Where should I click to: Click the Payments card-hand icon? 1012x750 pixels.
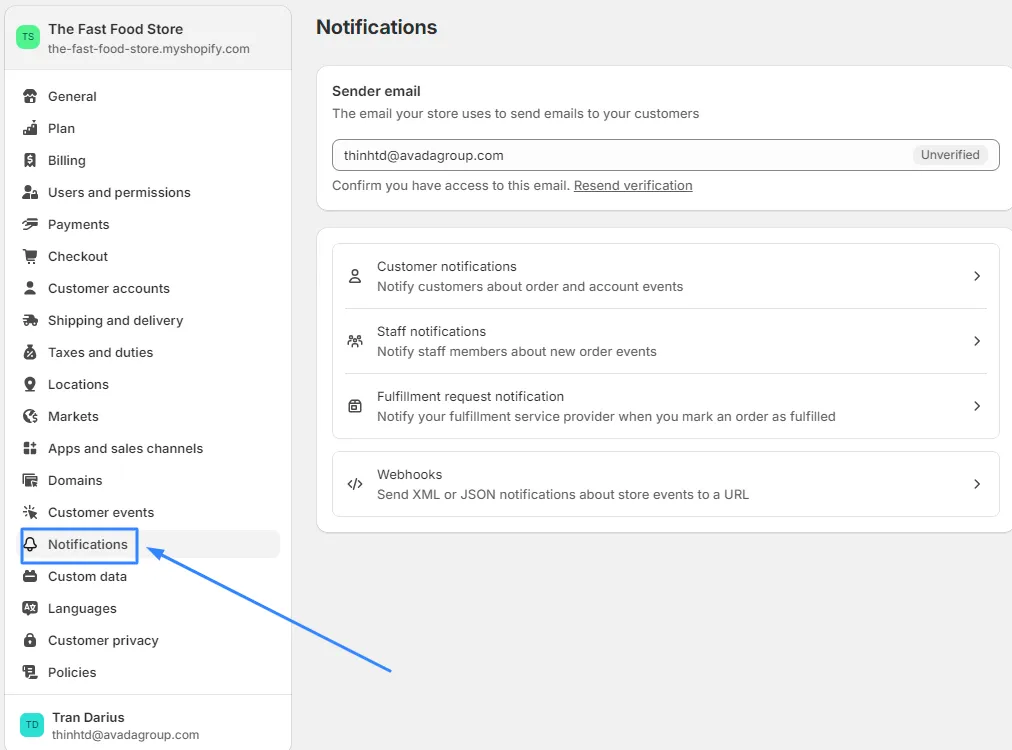pyautogui.click(x=30, y=224)
